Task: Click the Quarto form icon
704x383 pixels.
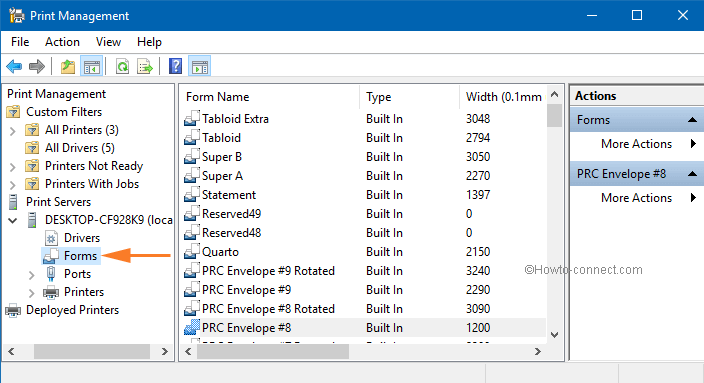Action: coord(192,251)
